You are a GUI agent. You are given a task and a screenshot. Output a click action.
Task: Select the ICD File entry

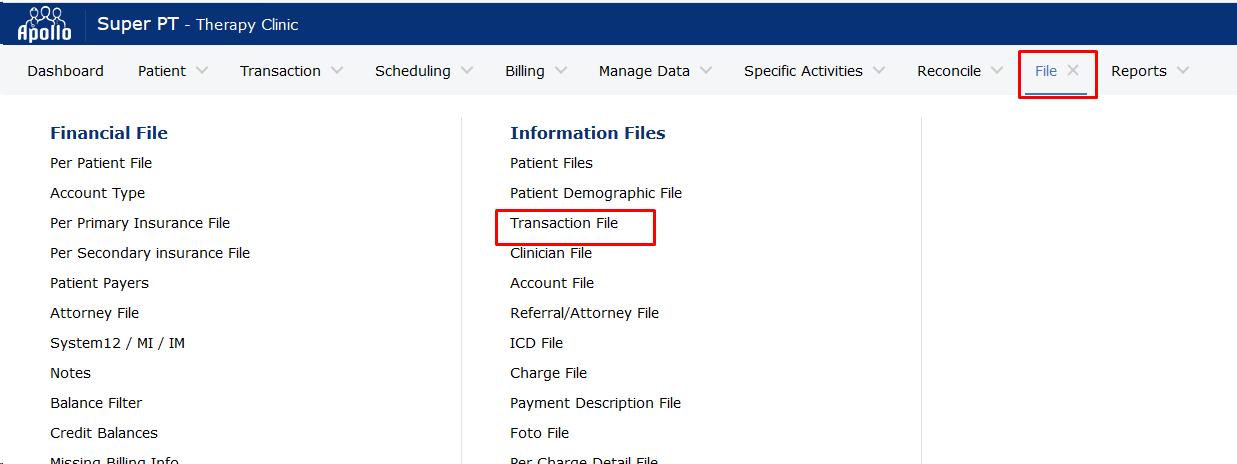pos(536,343)
